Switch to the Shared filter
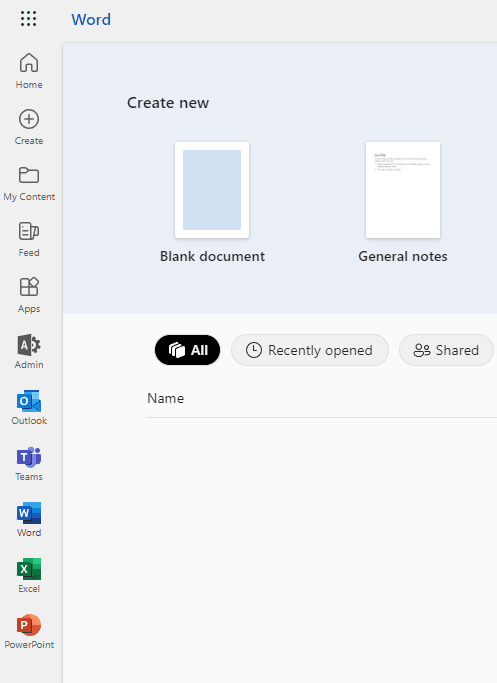497x683 pixels. [446, 350]
